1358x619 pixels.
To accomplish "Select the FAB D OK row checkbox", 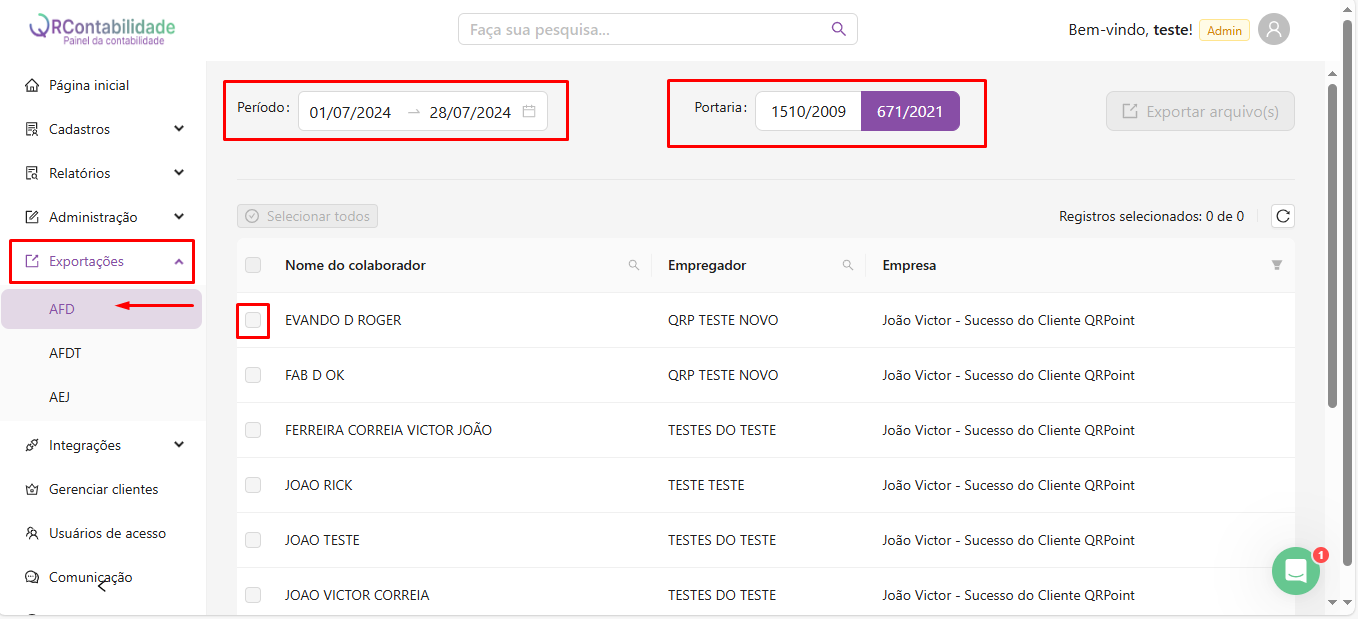I will [x=253, y=375].
